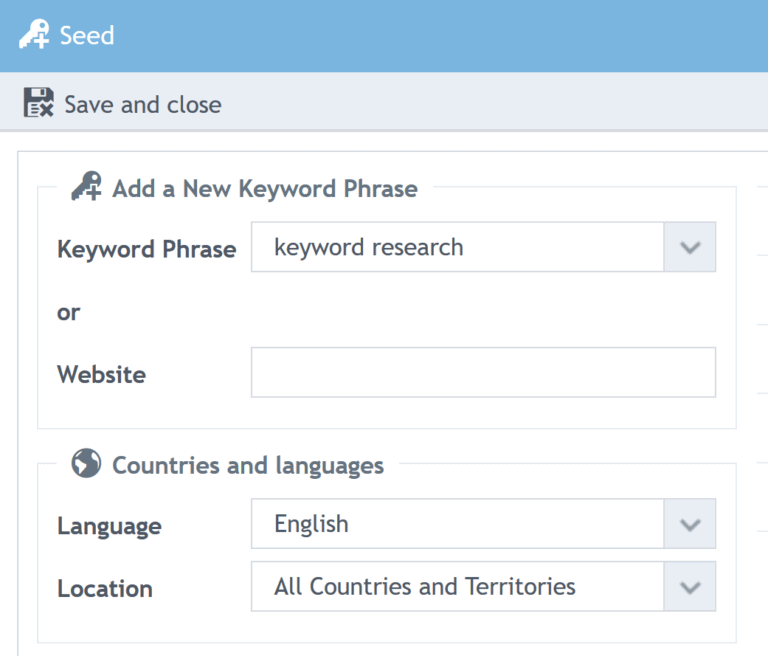Click into the Keyword Phrase text field
This screenshot has width=768, height=656.
(457, 247)
